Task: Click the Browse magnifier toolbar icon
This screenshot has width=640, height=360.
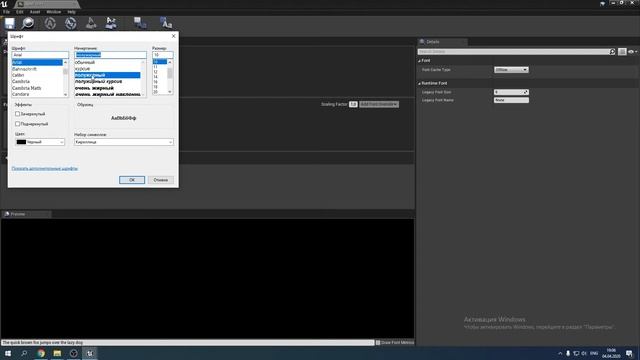Action: [28, 23]
